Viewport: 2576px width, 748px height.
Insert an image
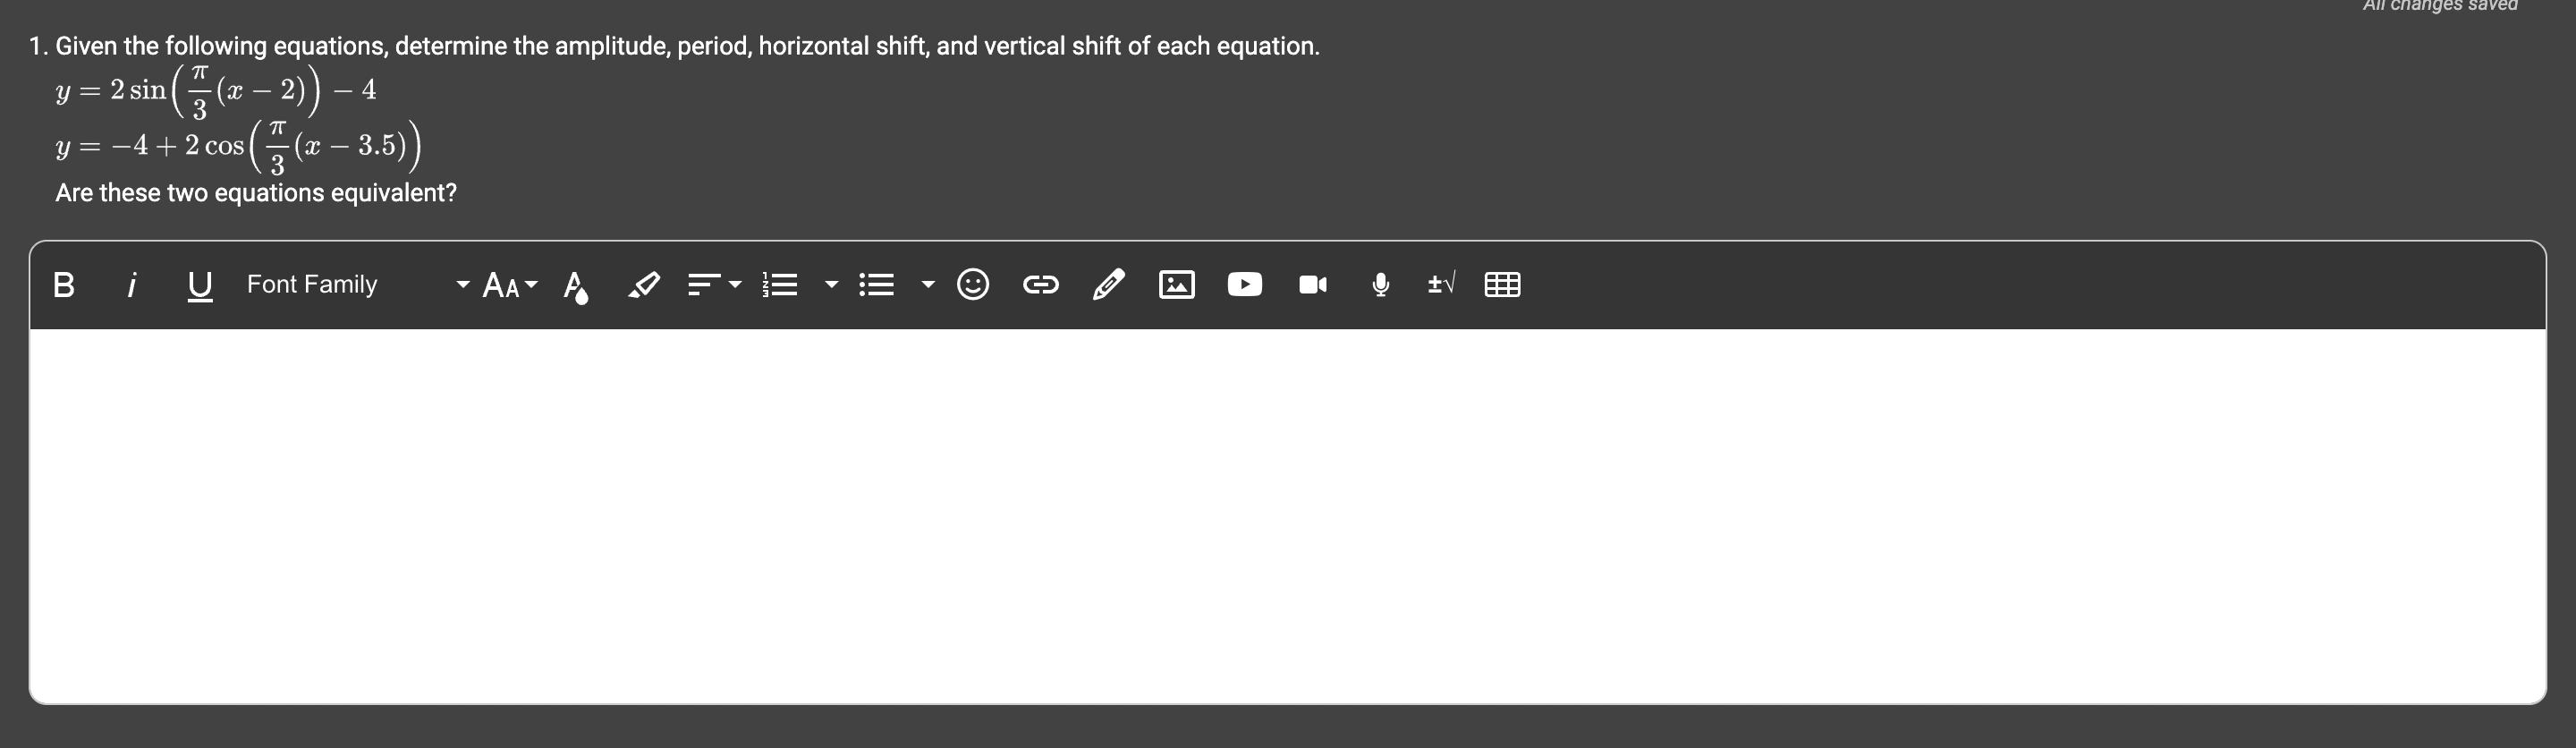[x=1176, y=285]
